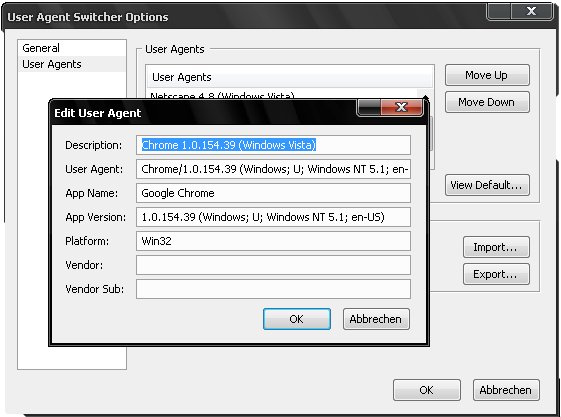Click the empty Vendor Sub field
561x417 pixels.
(x=273, y=289)
